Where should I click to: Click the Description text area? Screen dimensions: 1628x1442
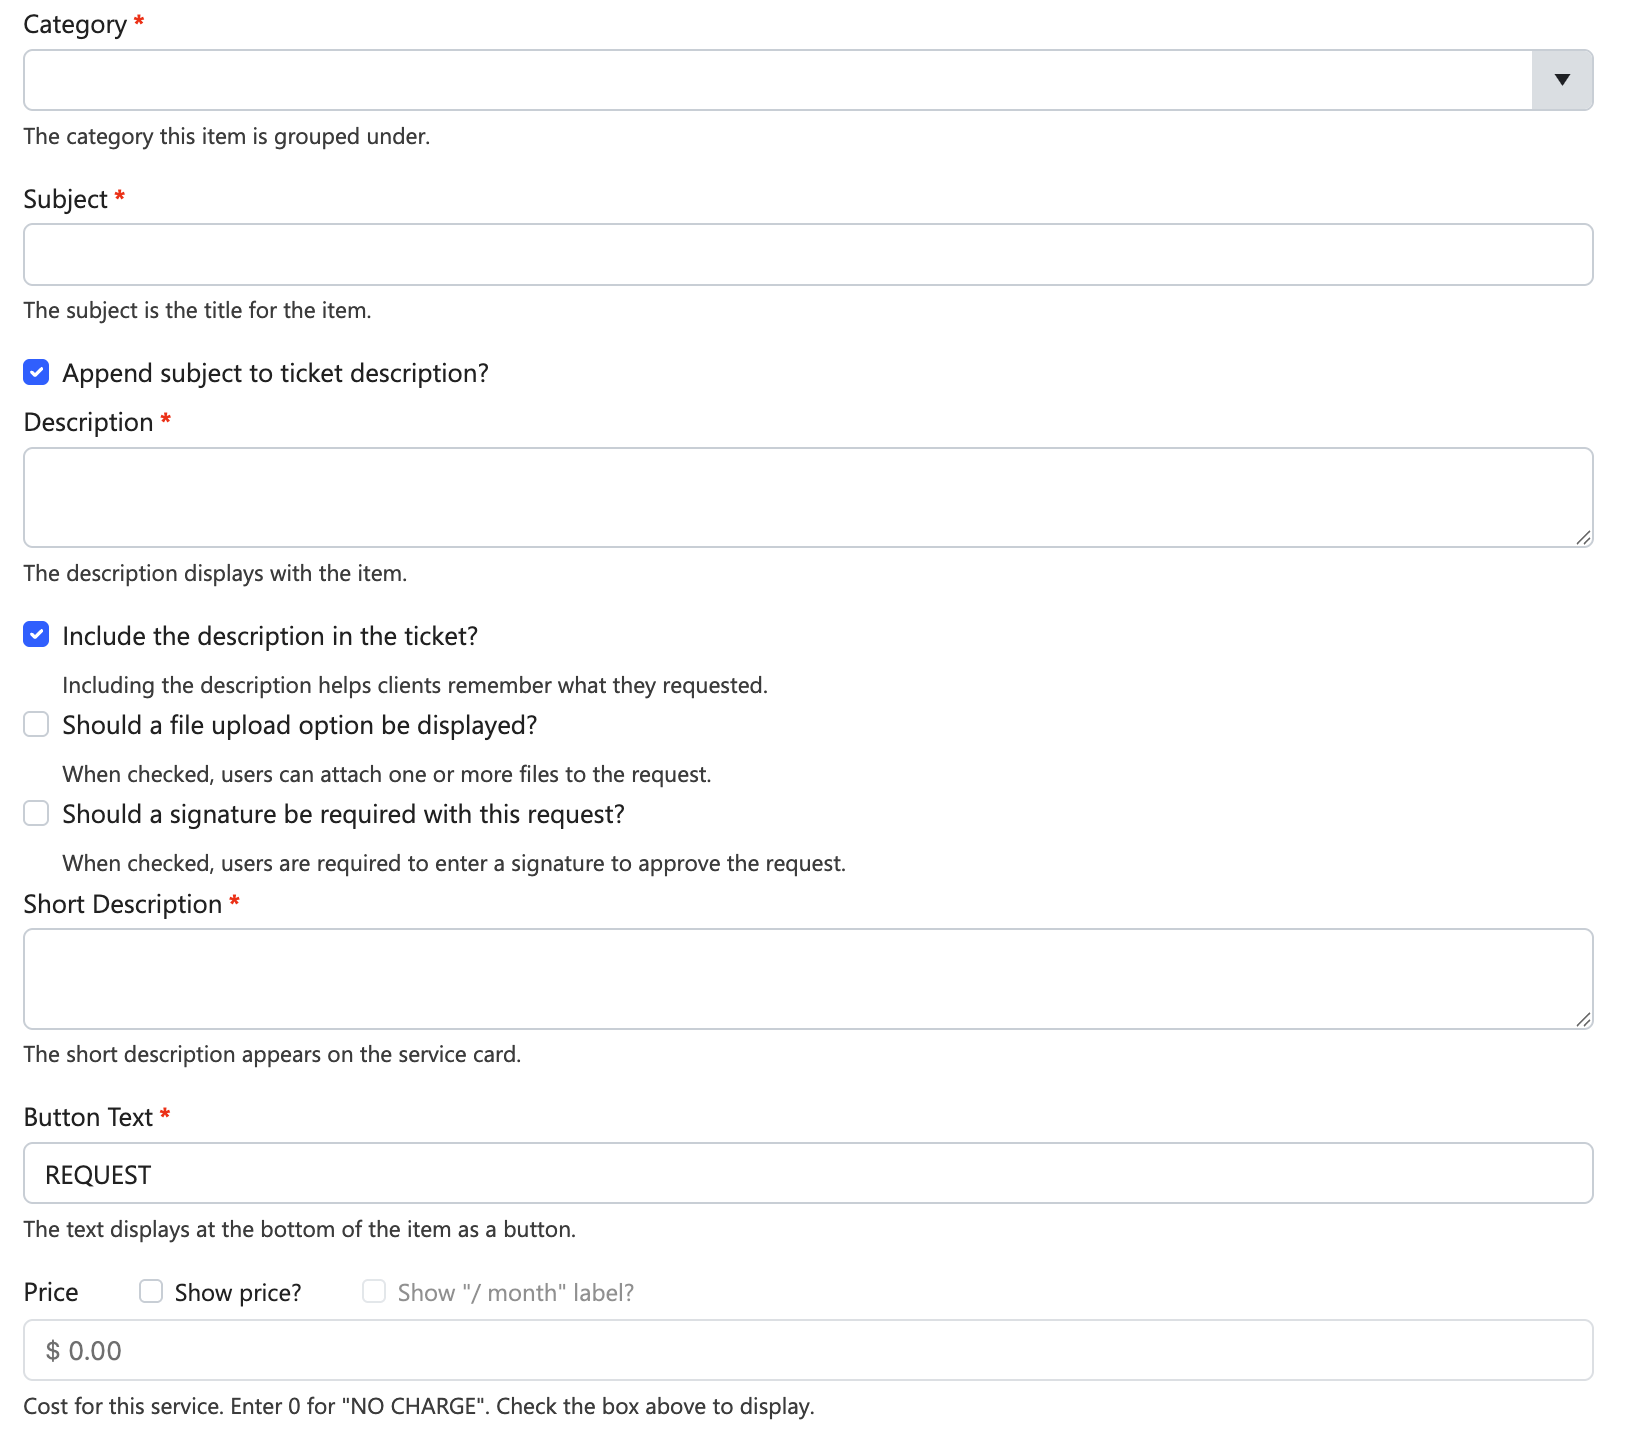[808, 497]
